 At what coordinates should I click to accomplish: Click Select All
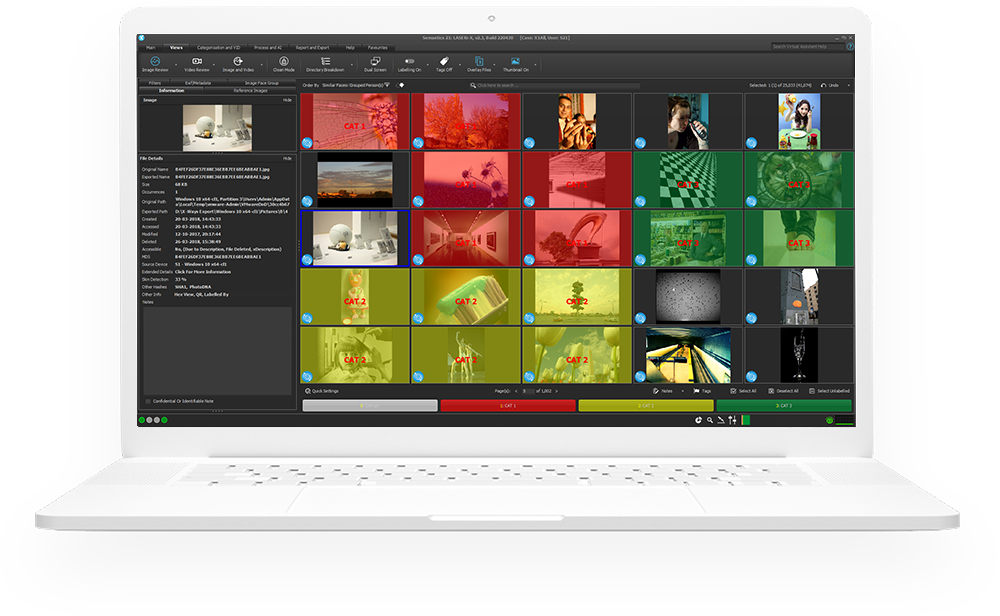(x=744, y=391)
